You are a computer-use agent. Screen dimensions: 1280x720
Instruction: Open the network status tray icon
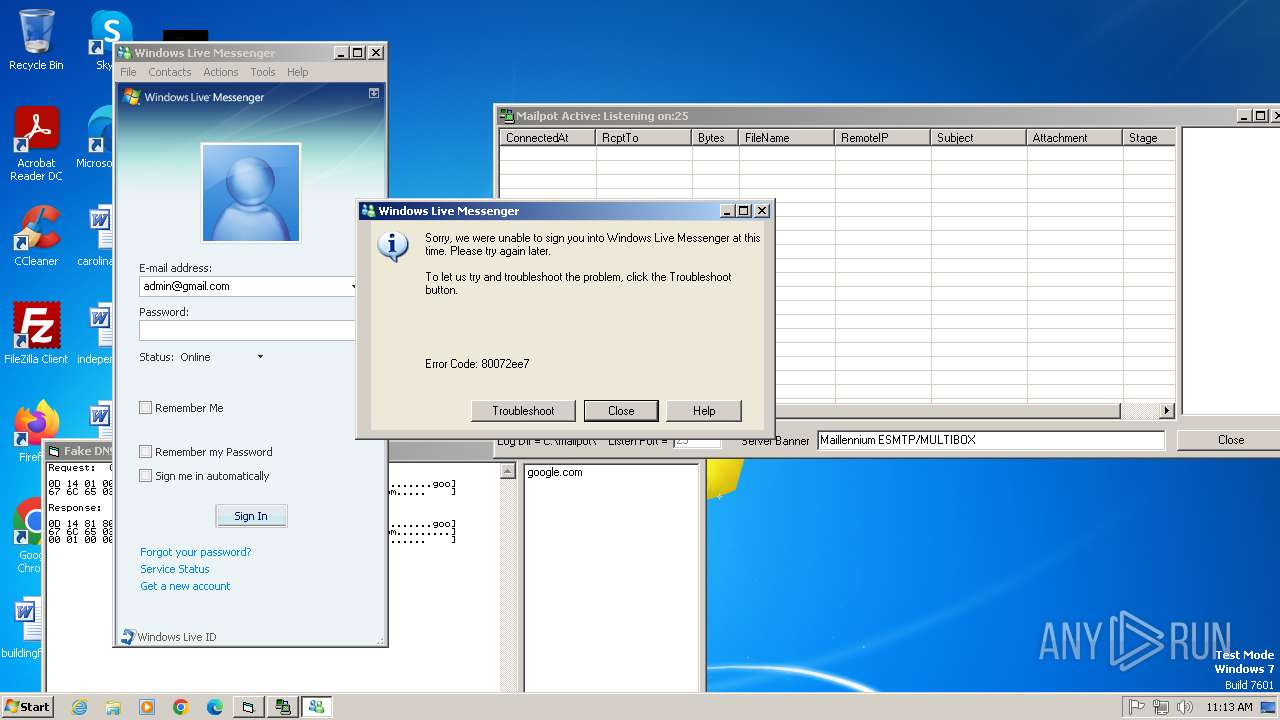pos(1161,707)
